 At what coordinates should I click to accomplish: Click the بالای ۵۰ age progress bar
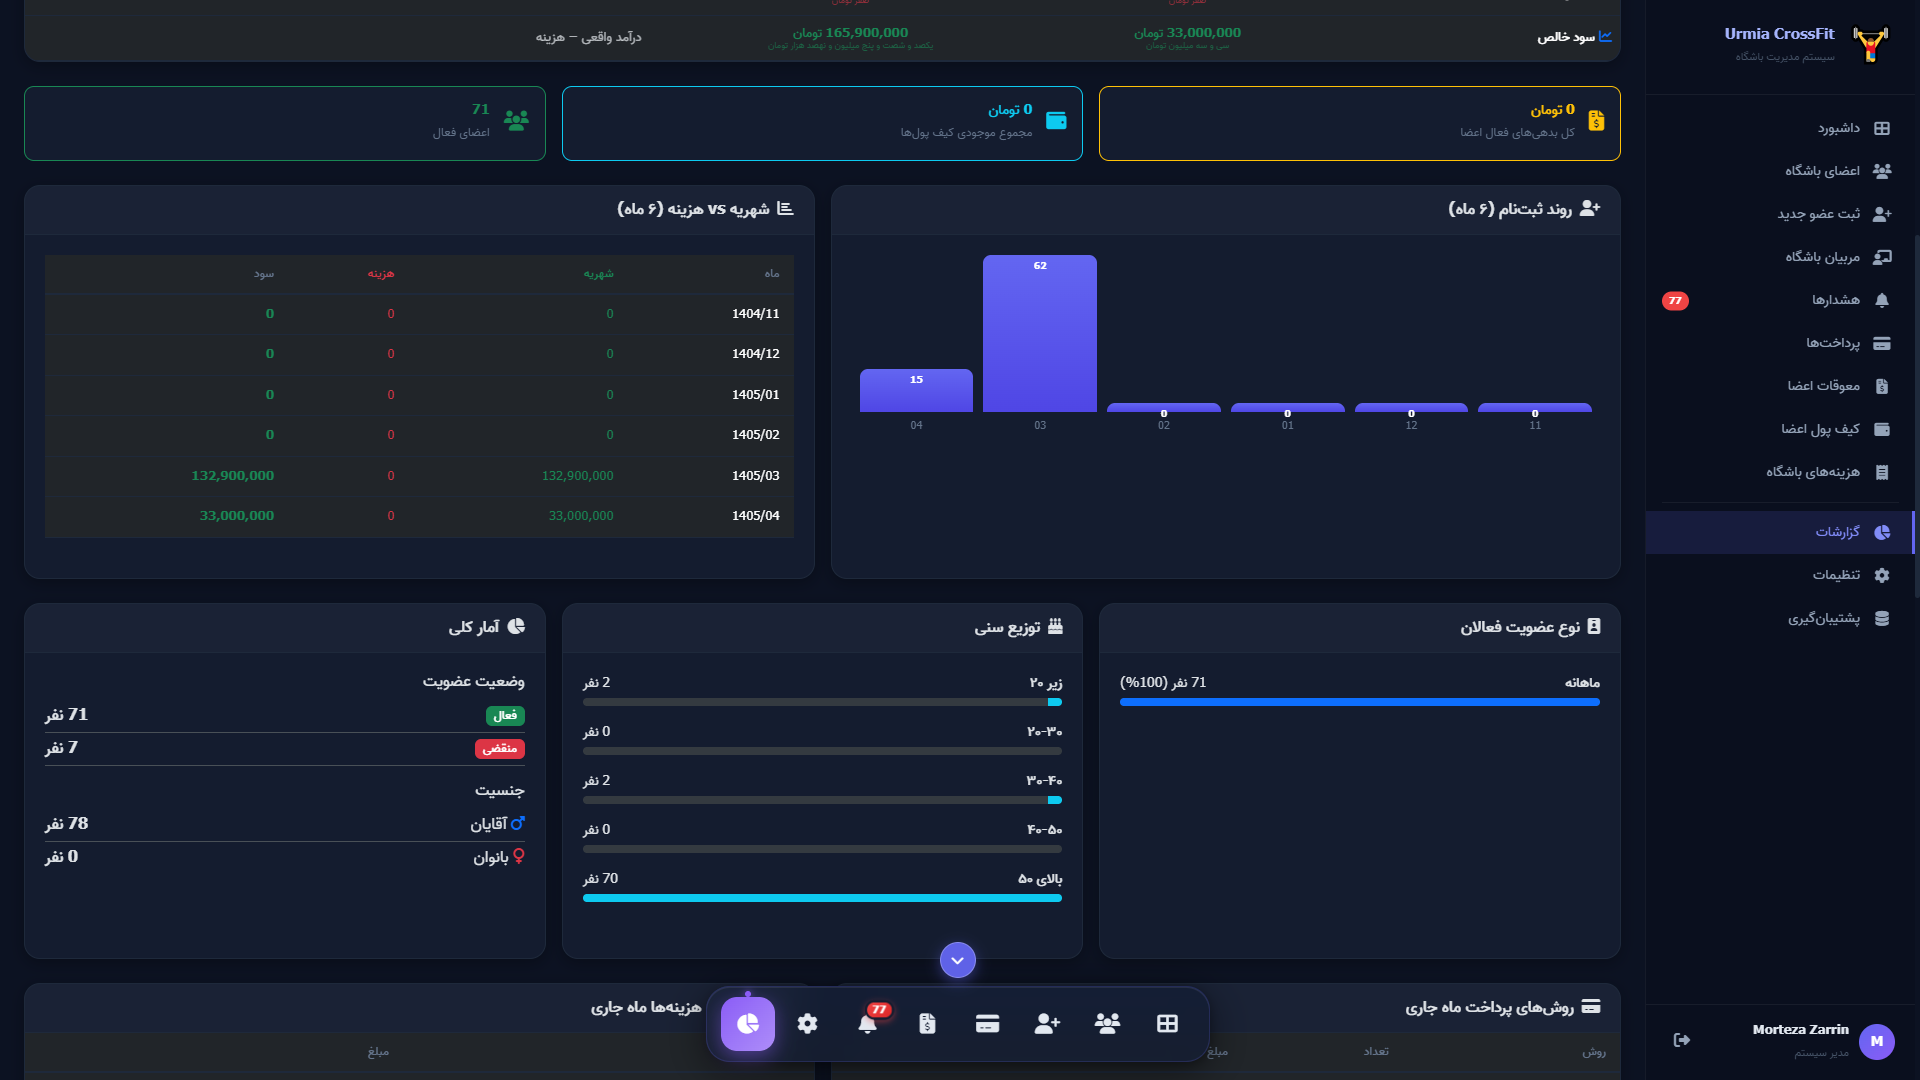[x=822, y=898]
